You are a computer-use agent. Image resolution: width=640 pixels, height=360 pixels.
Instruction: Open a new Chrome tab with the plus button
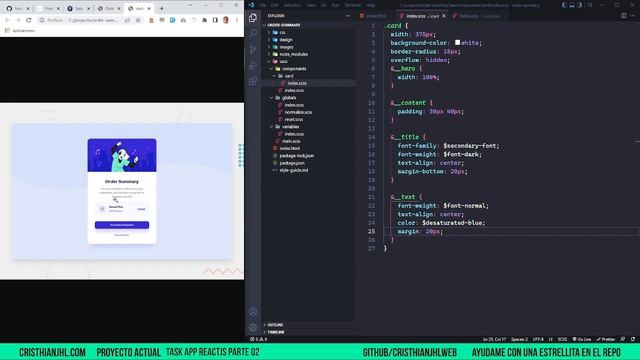(x=162, y=8)
